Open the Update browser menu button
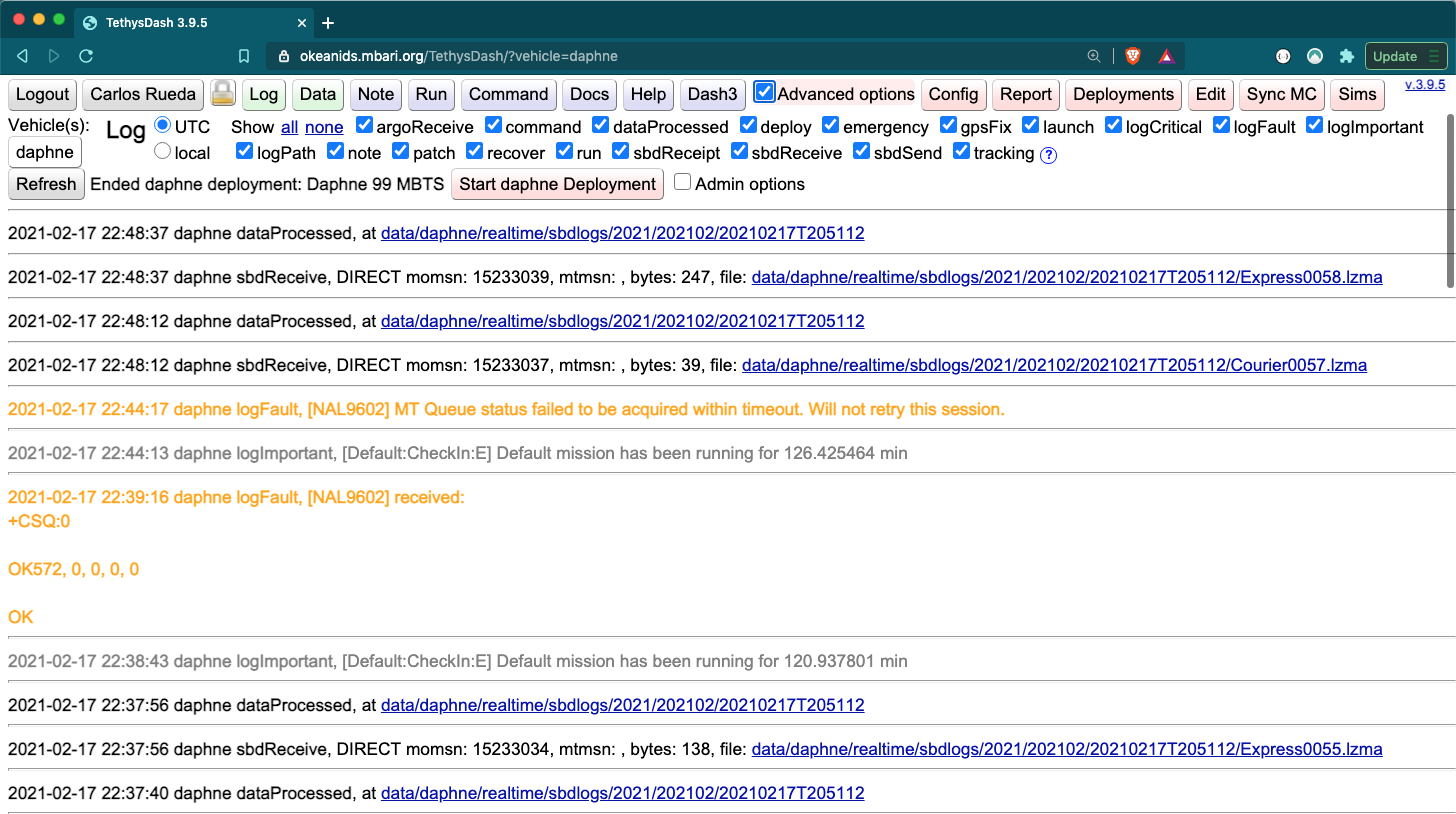Viewport: 1456px width, 814px height. pos(1406,56)
